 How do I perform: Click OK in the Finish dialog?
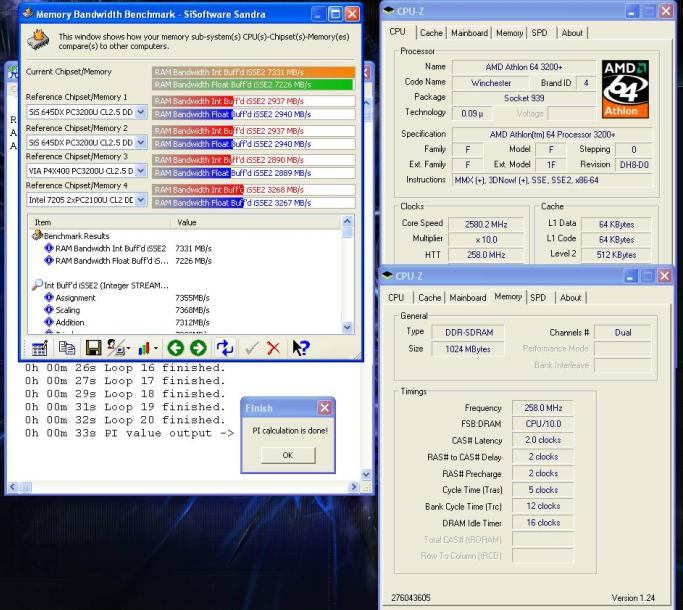(x=288, y=455)
